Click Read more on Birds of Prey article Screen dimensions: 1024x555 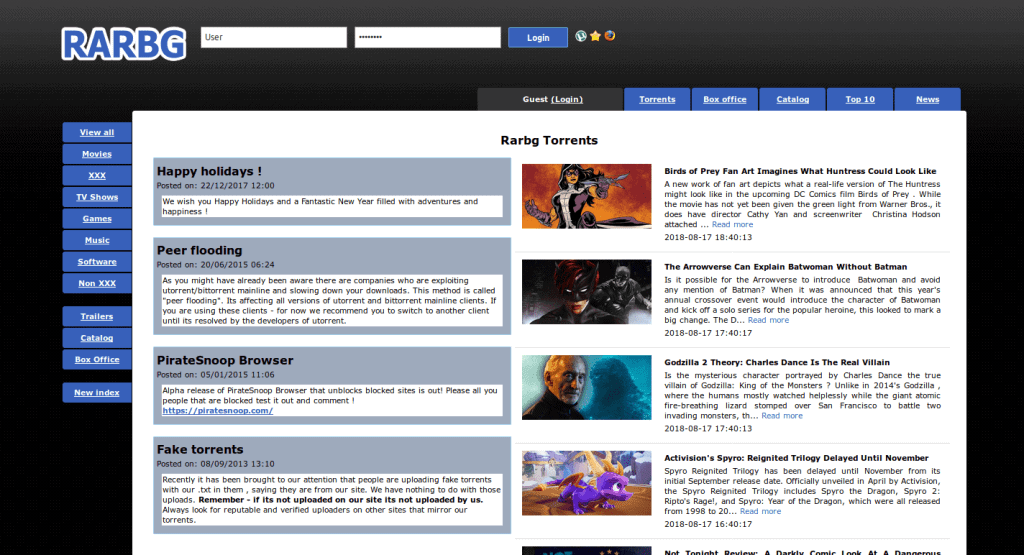(x=732, y=224)
